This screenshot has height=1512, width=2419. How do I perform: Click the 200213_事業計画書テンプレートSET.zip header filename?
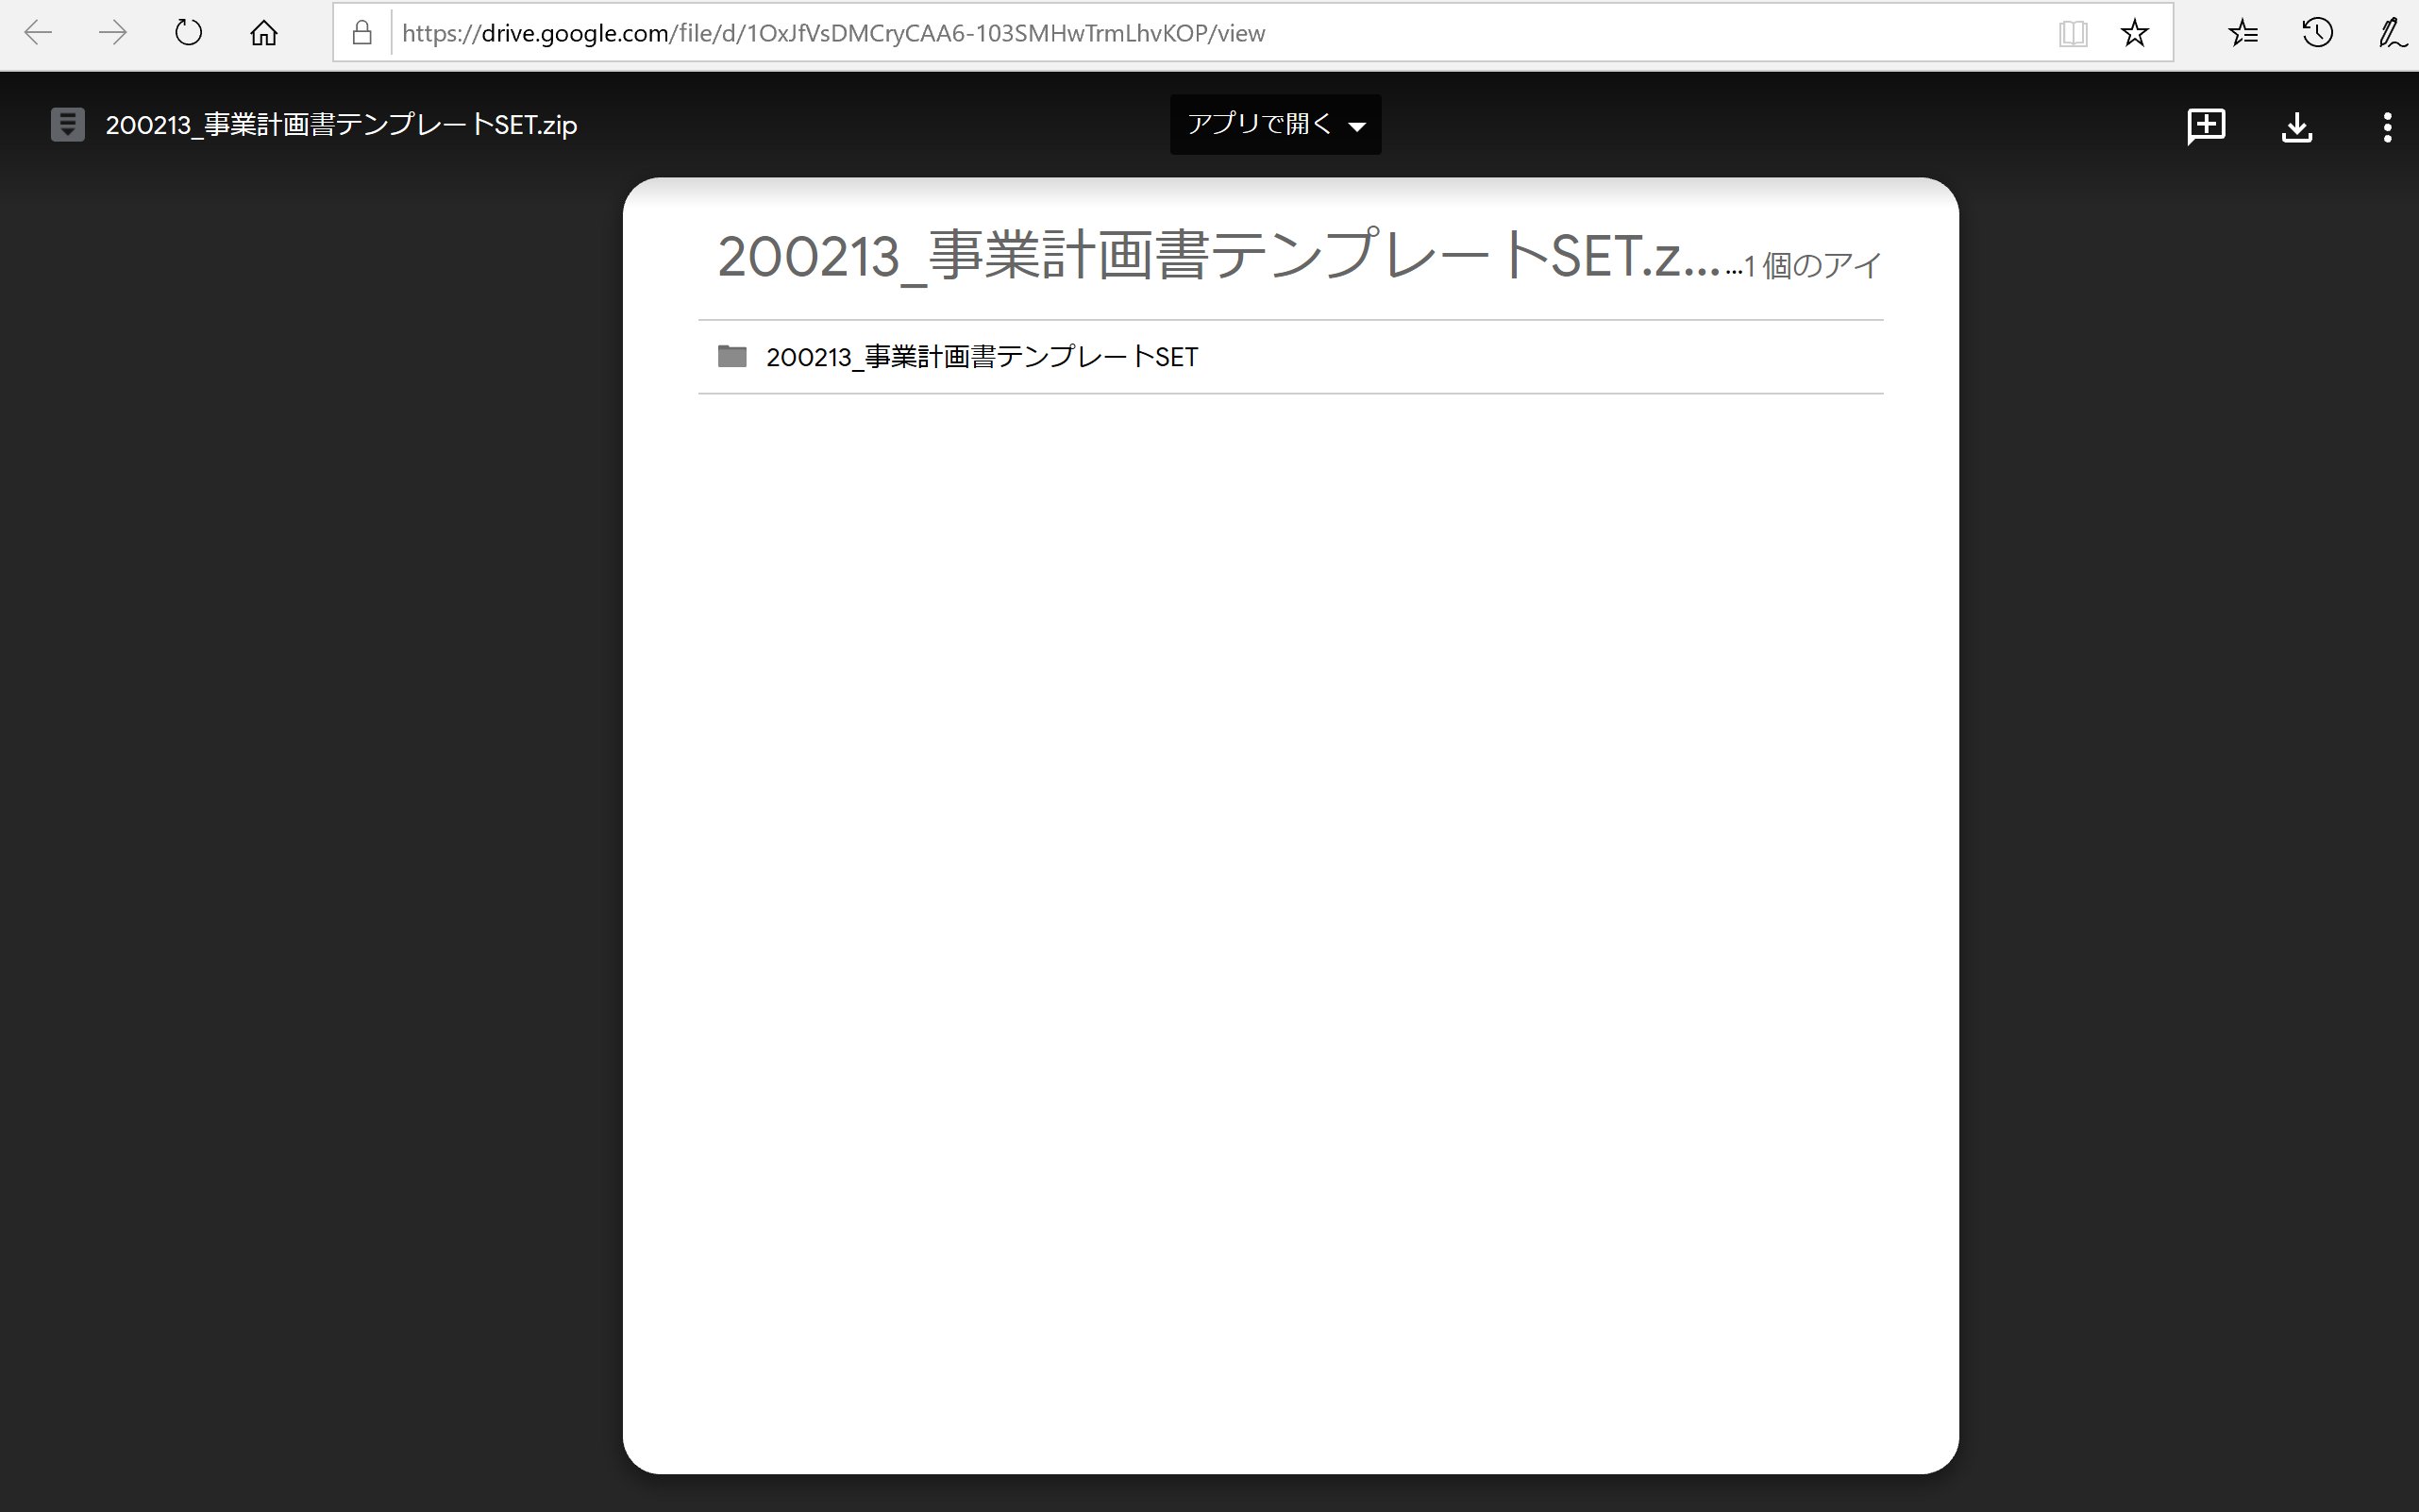pos(341,125)
